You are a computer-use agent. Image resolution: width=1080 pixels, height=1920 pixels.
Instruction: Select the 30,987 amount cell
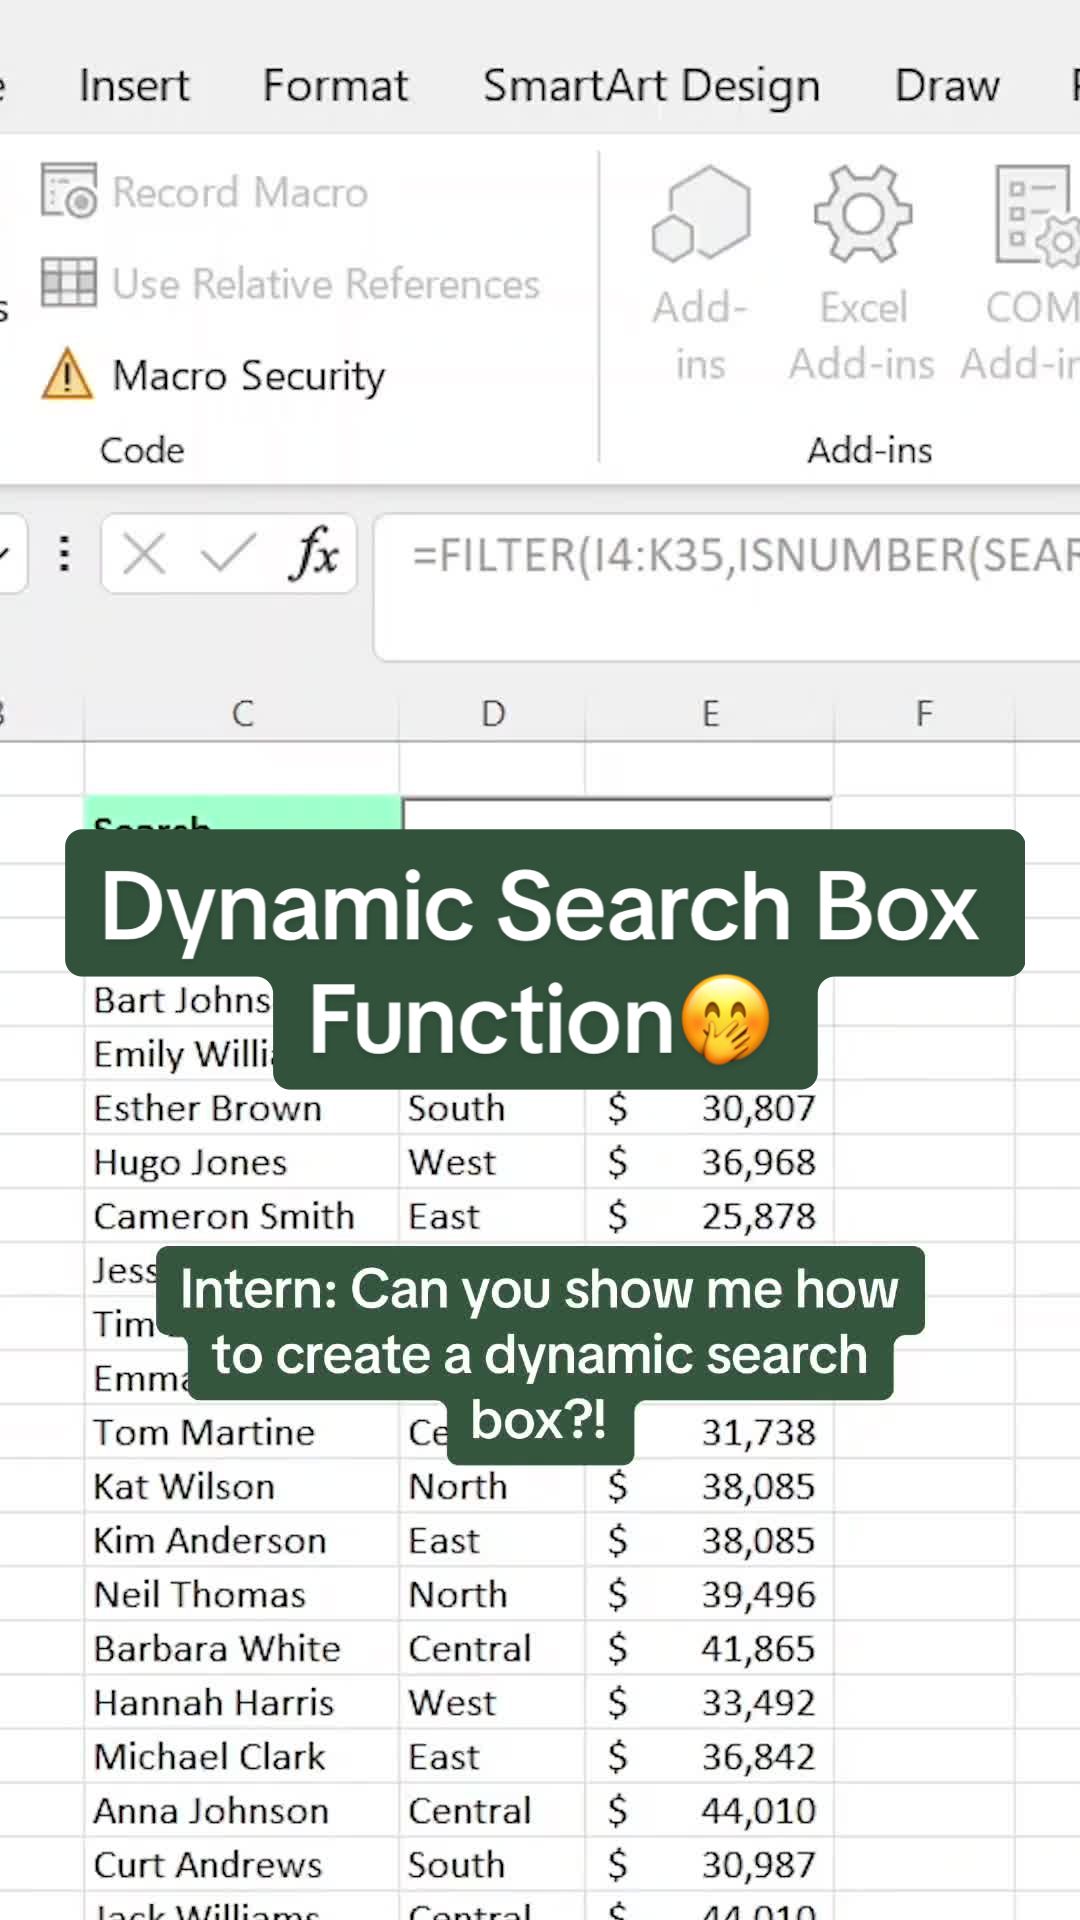[709, 1864]
